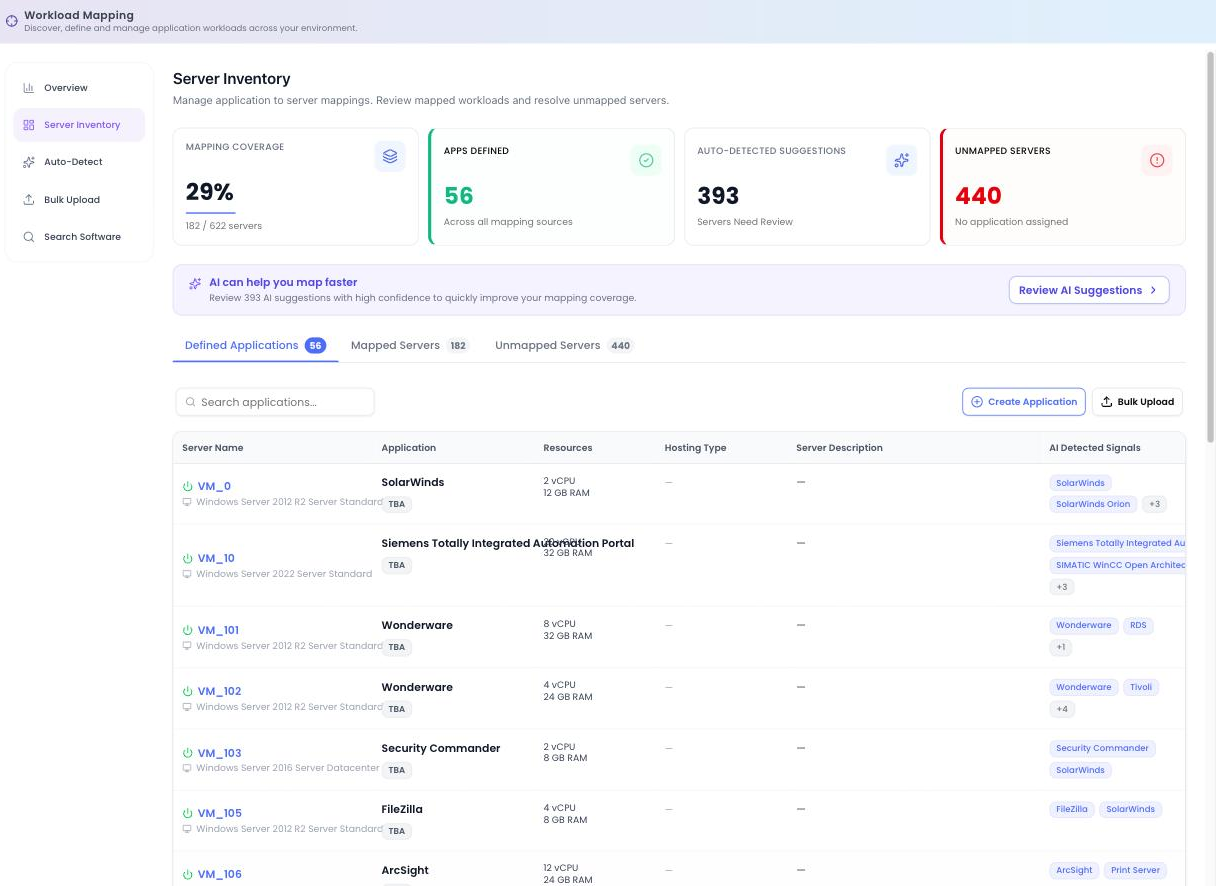Image resolution: width=1216 pixels, height=886 pixels.
Task: Click the plus icon in Create Application
Action: tap(977, 402)
